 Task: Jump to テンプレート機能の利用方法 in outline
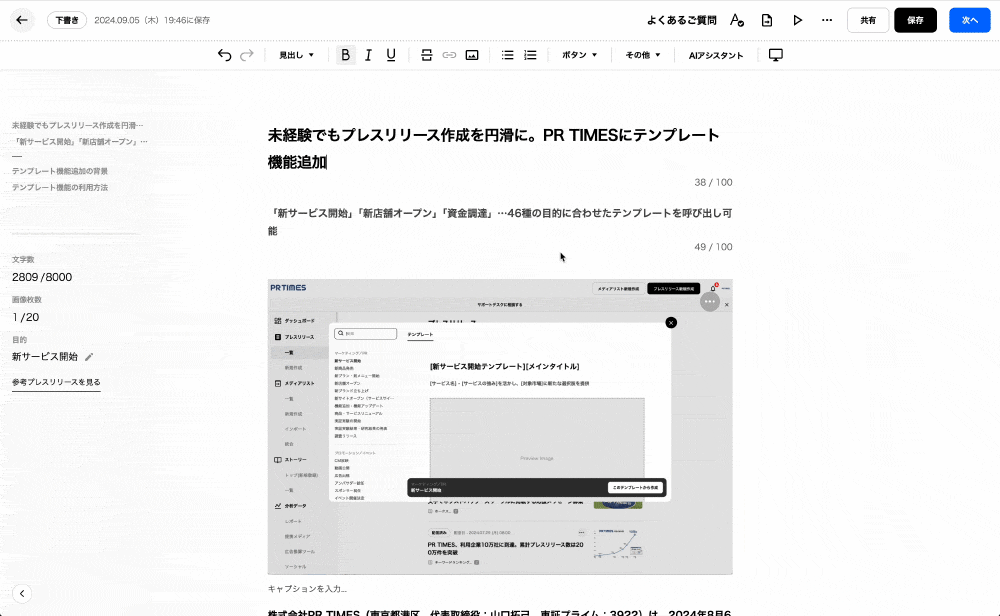[60, 187]
